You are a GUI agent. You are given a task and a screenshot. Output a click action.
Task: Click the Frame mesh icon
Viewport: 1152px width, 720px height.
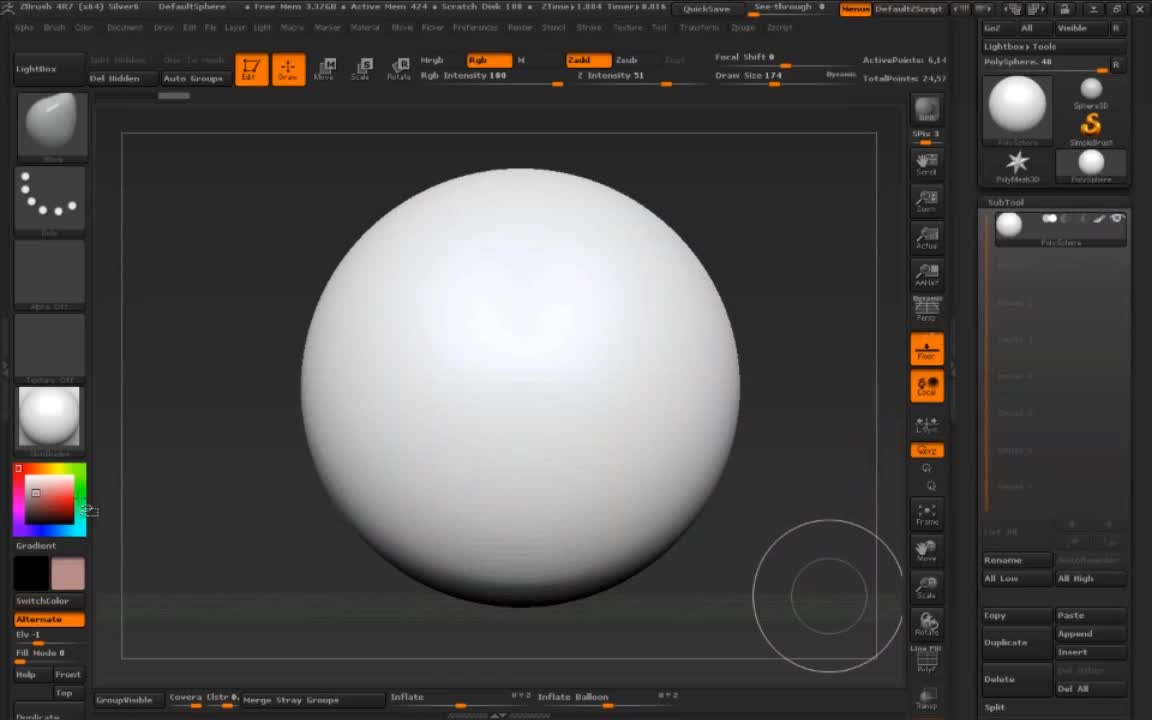coord(927,514)
